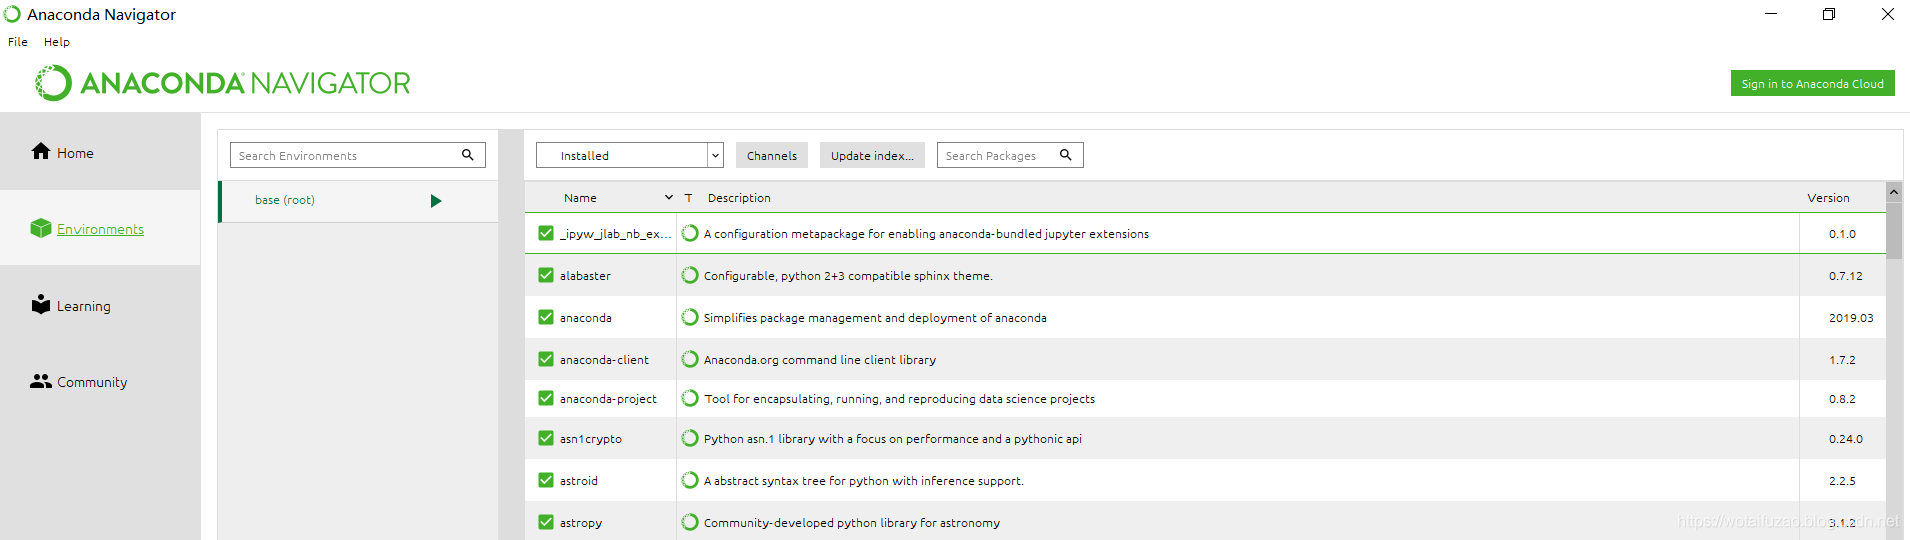Click the Community people icon
Screen dimensions: 1910x540
[41, 381]
